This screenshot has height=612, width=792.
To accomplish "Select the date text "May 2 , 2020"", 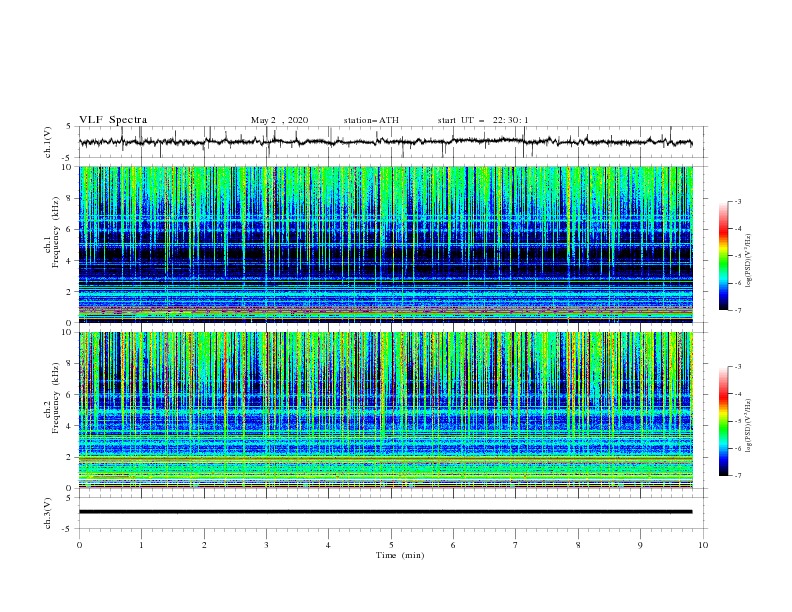I will (279, 120).
